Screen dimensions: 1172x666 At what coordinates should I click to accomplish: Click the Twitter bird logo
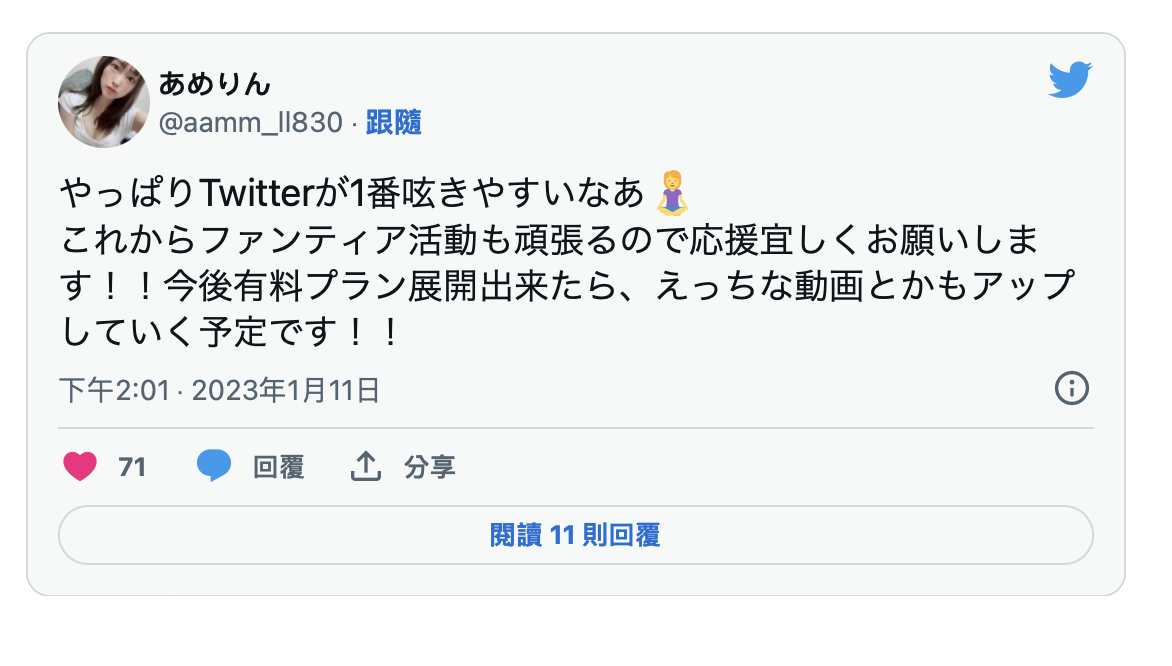point(1070,80)
